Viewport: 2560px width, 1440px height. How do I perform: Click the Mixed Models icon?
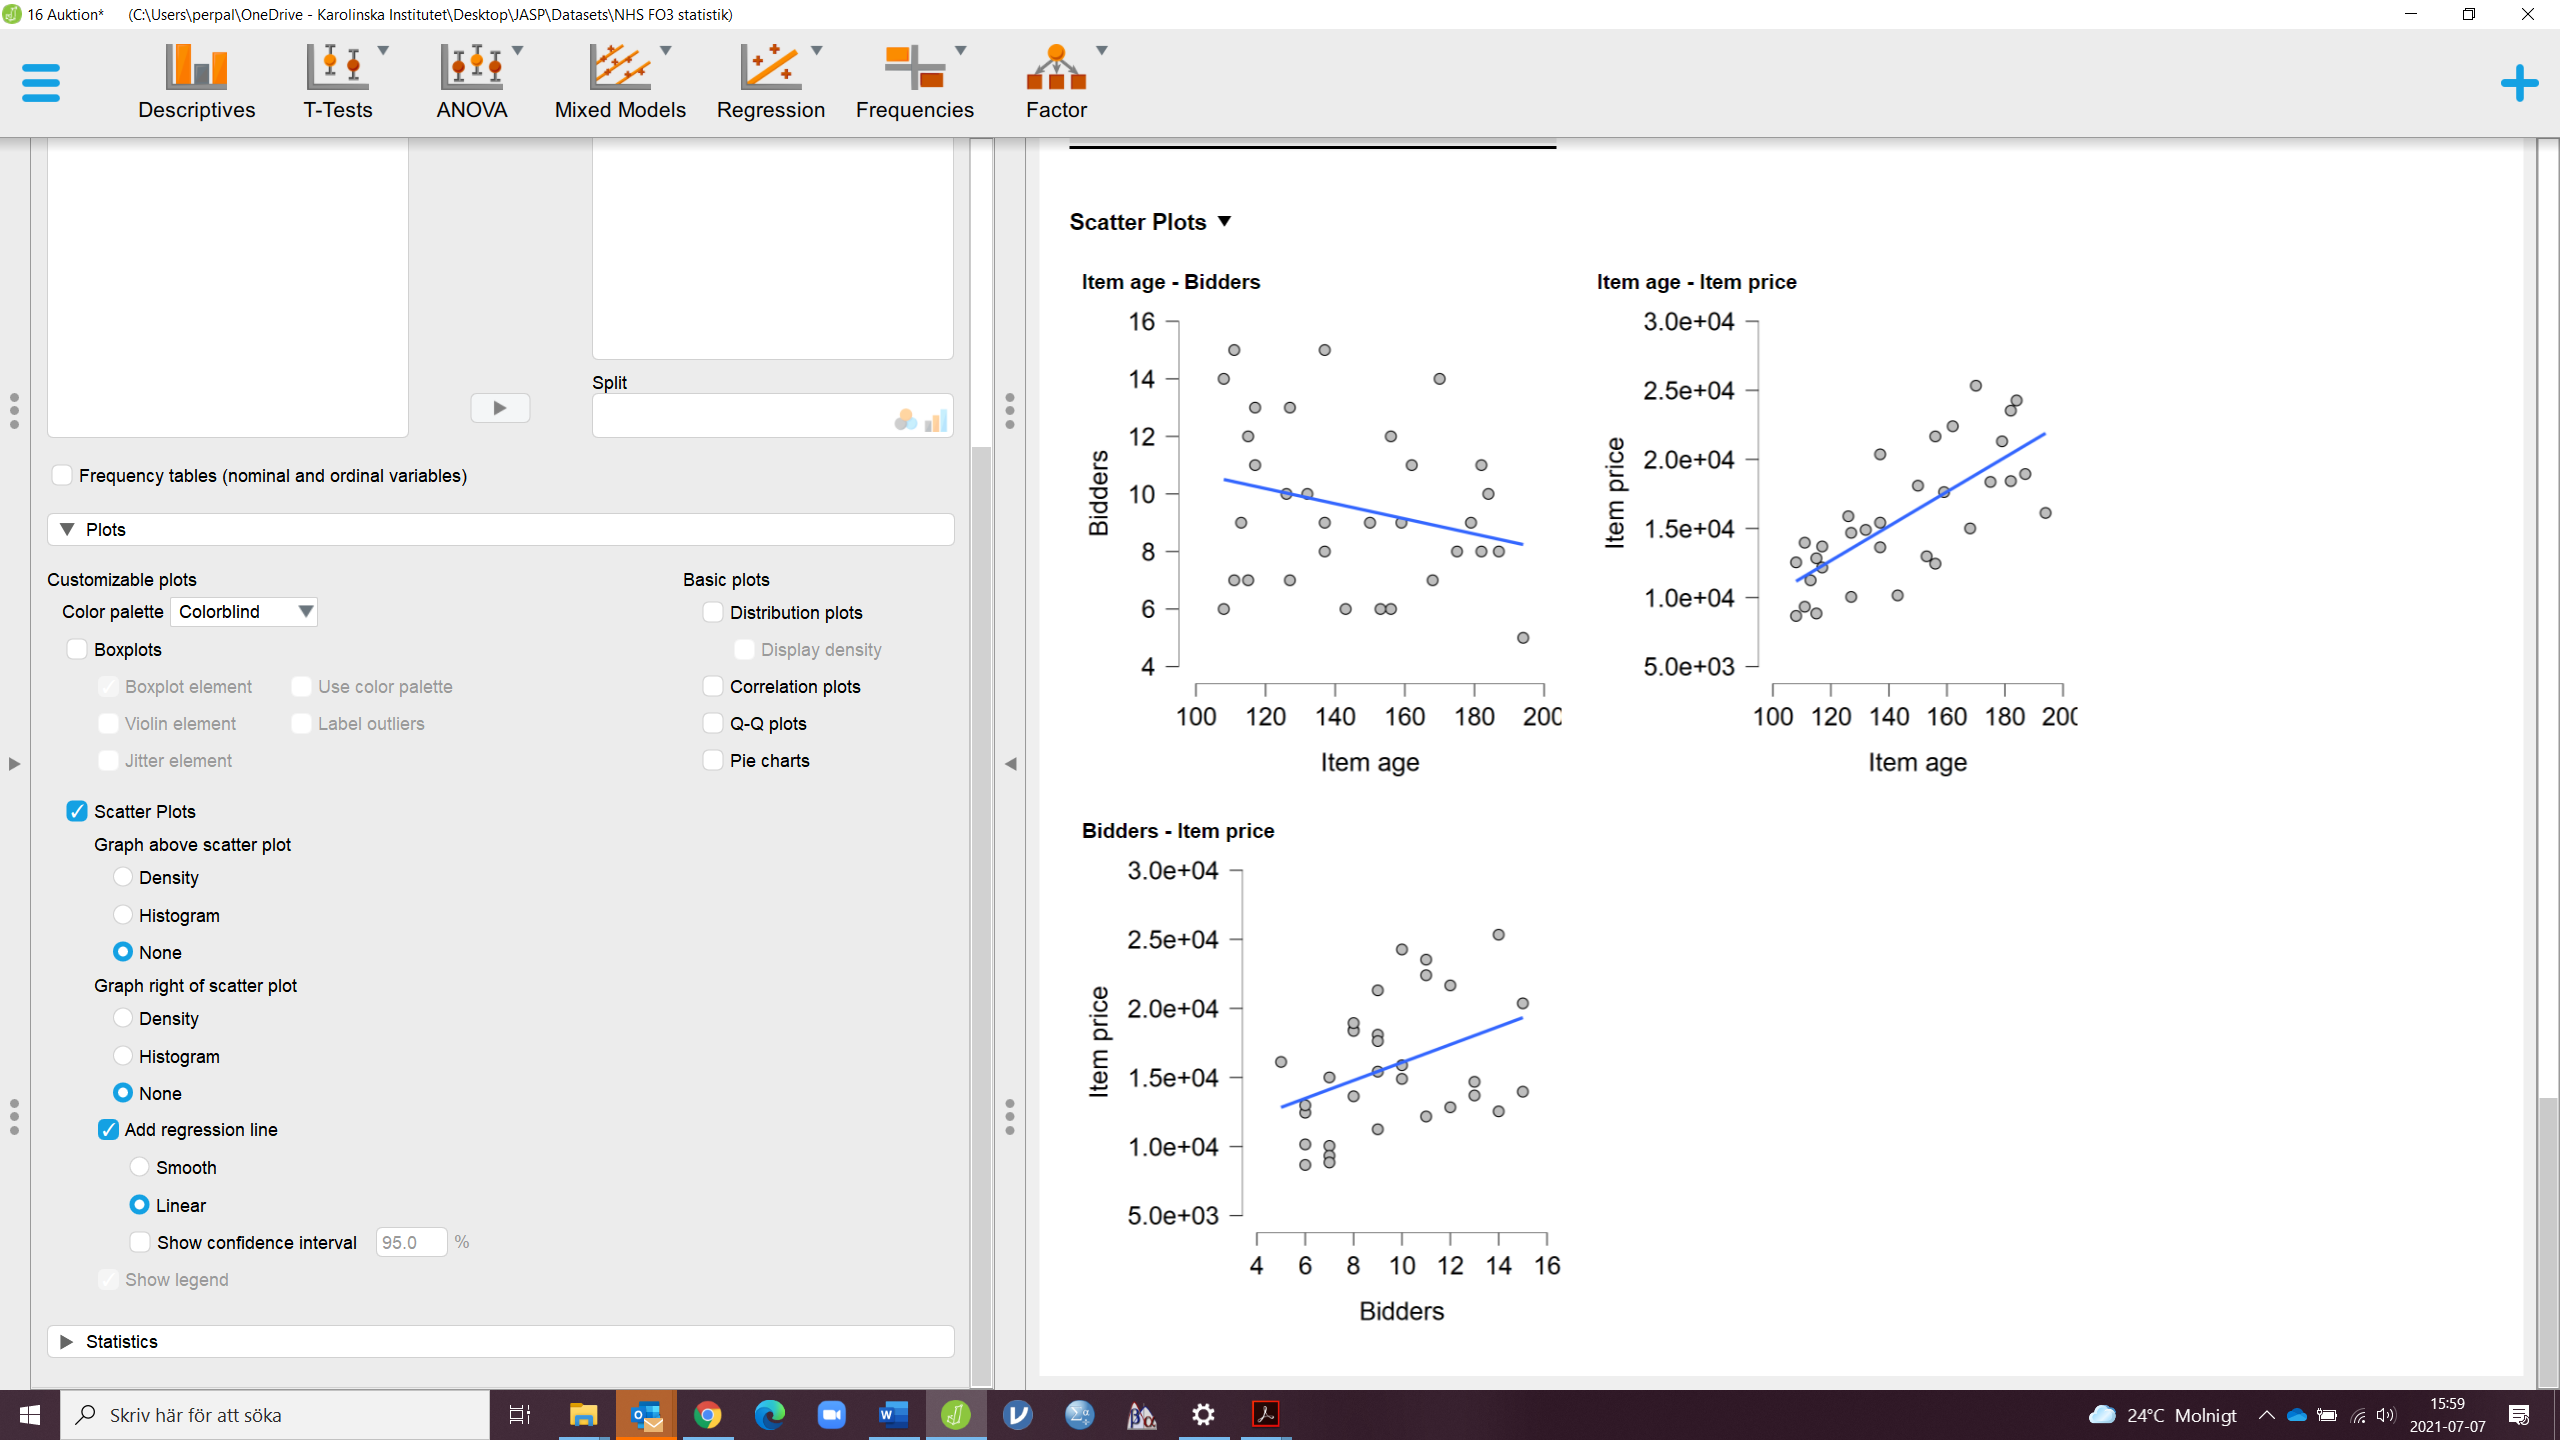620,80
